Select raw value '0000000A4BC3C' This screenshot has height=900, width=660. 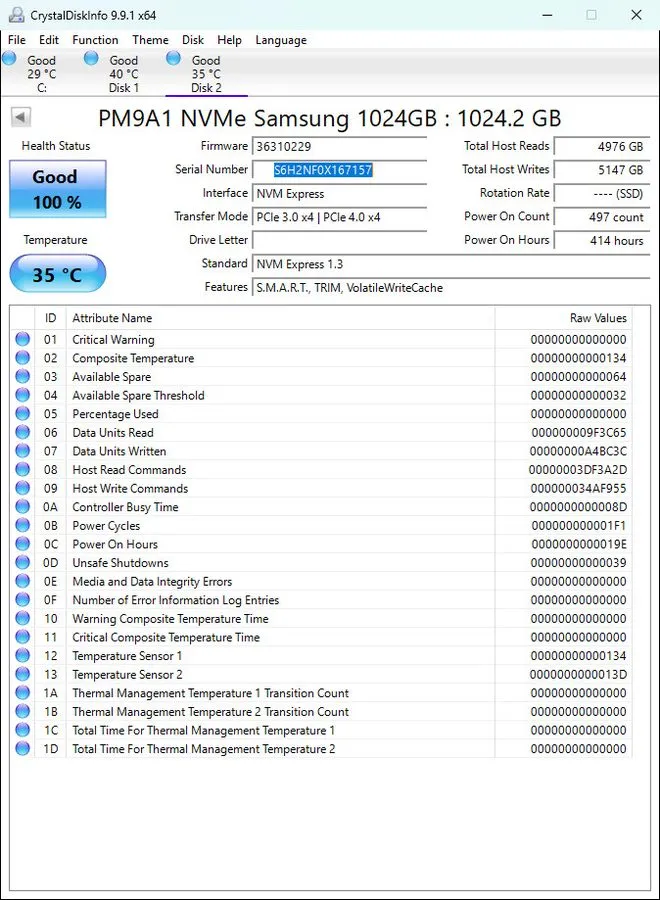click(x=578, y=451)
